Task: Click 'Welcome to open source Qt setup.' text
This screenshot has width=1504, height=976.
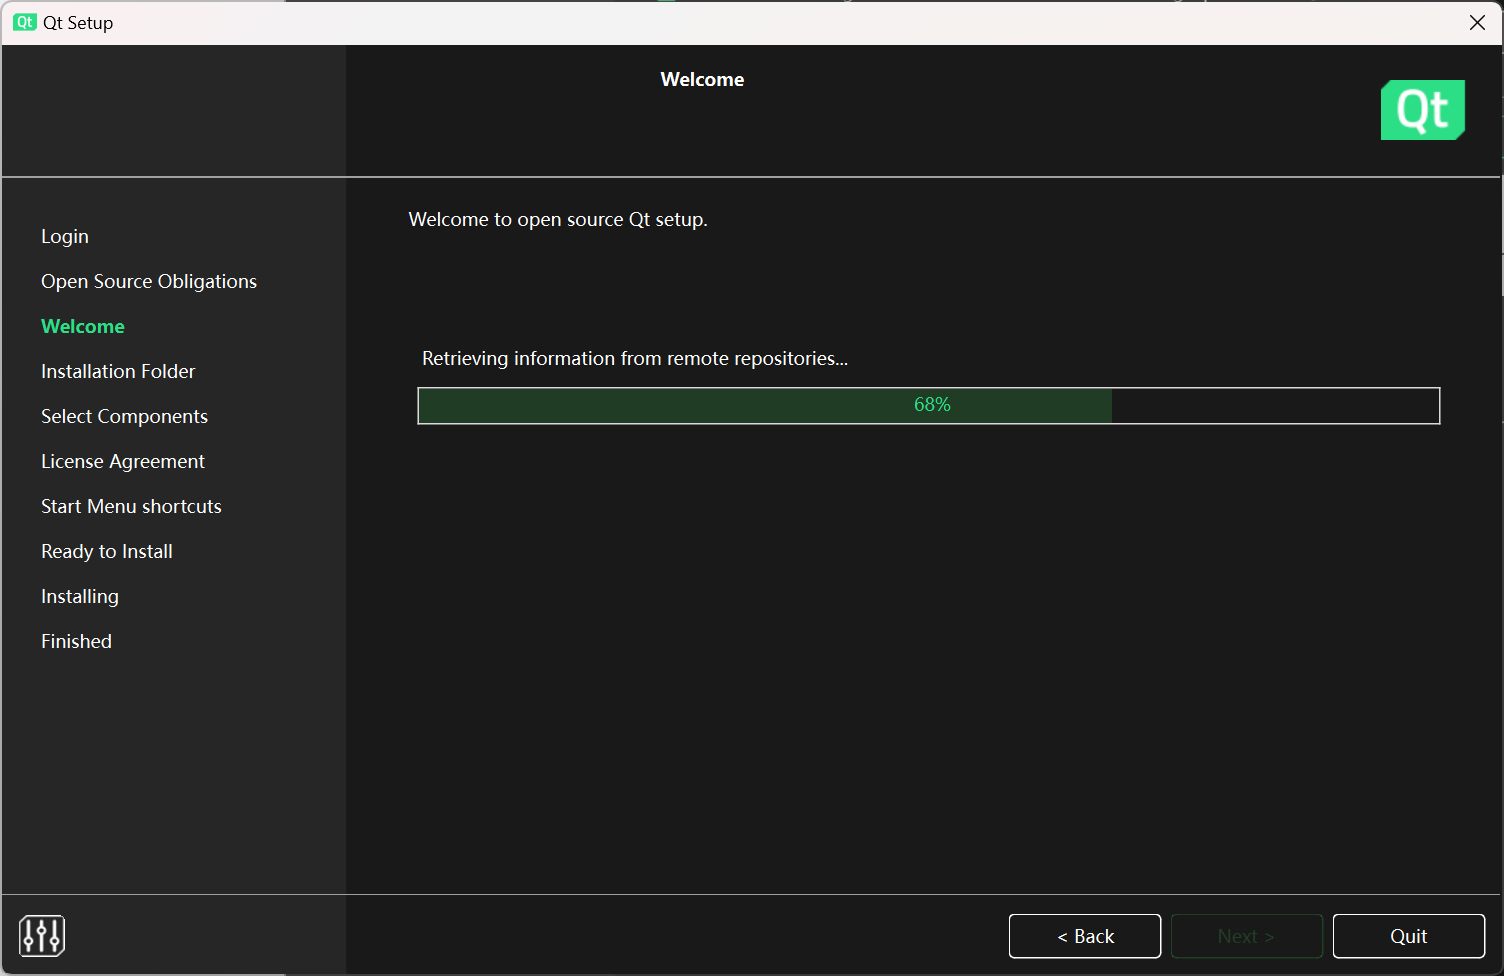Action: [558, 219]
